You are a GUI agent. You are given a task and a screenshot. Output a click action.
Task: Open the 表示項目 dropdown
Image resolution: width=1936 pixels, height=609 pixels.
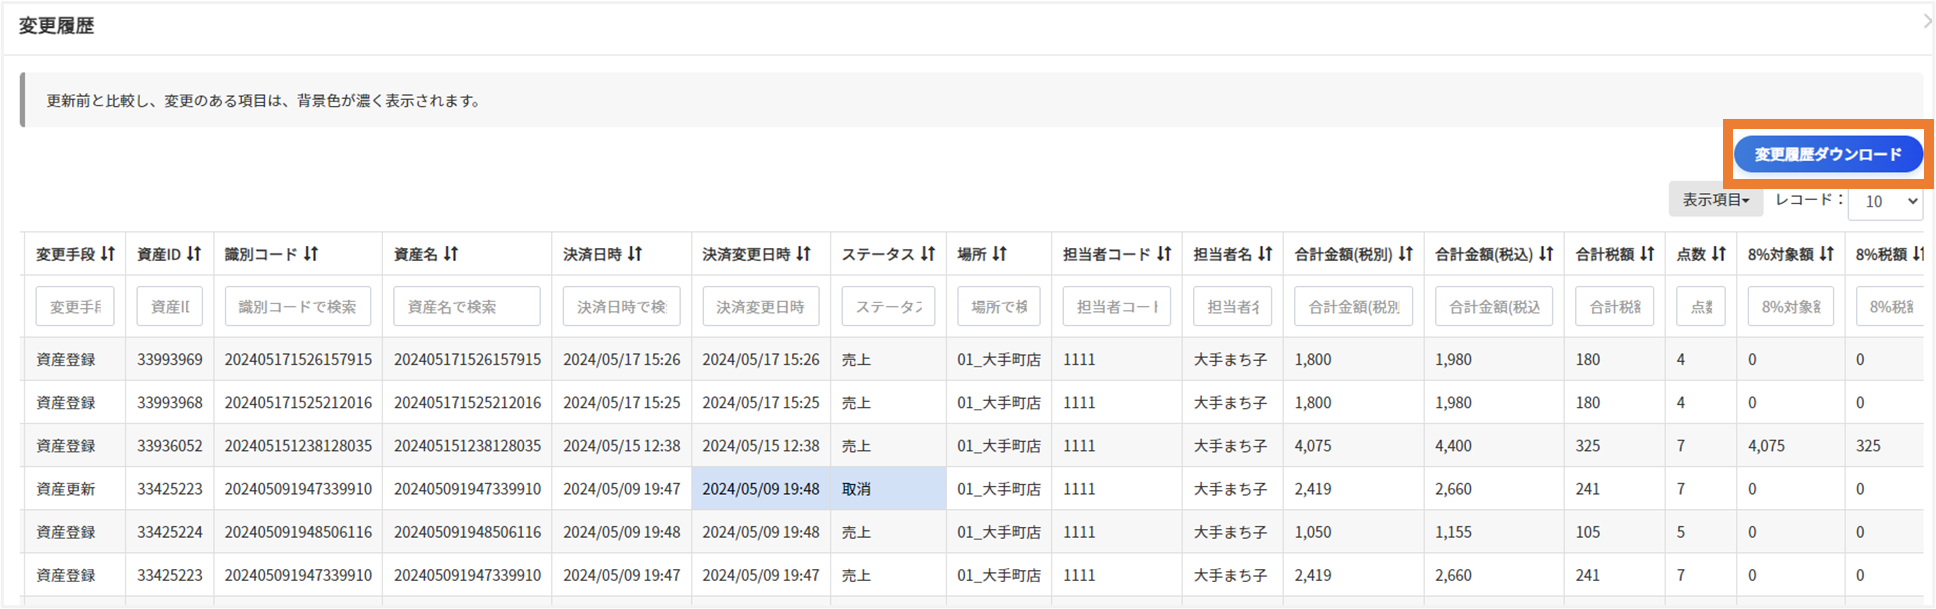(1715, 200)
